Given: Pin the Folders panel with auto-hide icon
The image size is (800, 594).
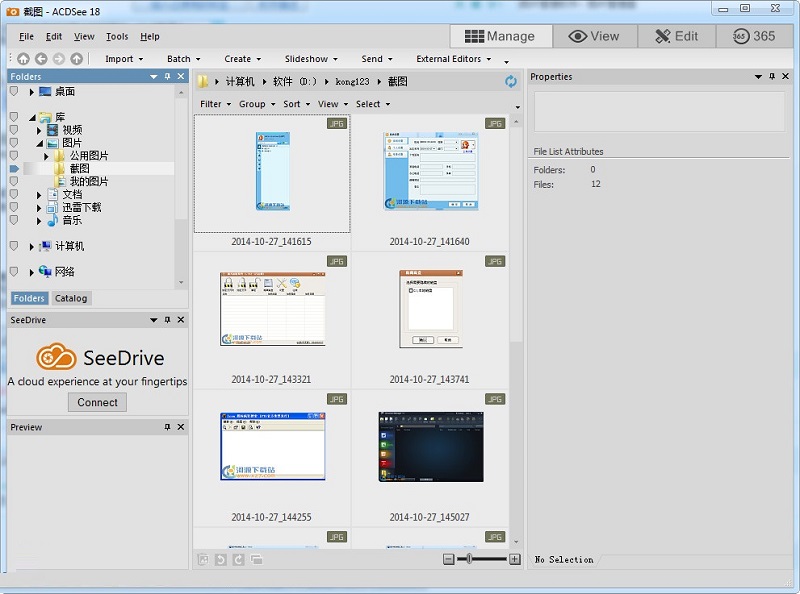Looking at the screenshot, I should point(167,76).
